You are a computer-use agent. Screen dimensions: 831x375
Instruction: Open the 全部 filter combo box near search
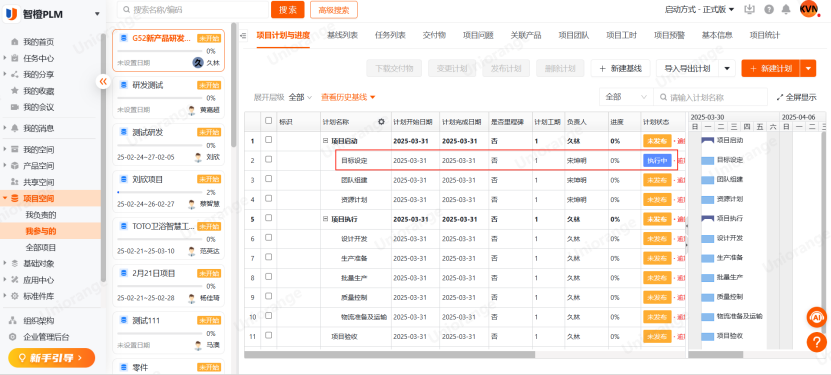[626, 97]
